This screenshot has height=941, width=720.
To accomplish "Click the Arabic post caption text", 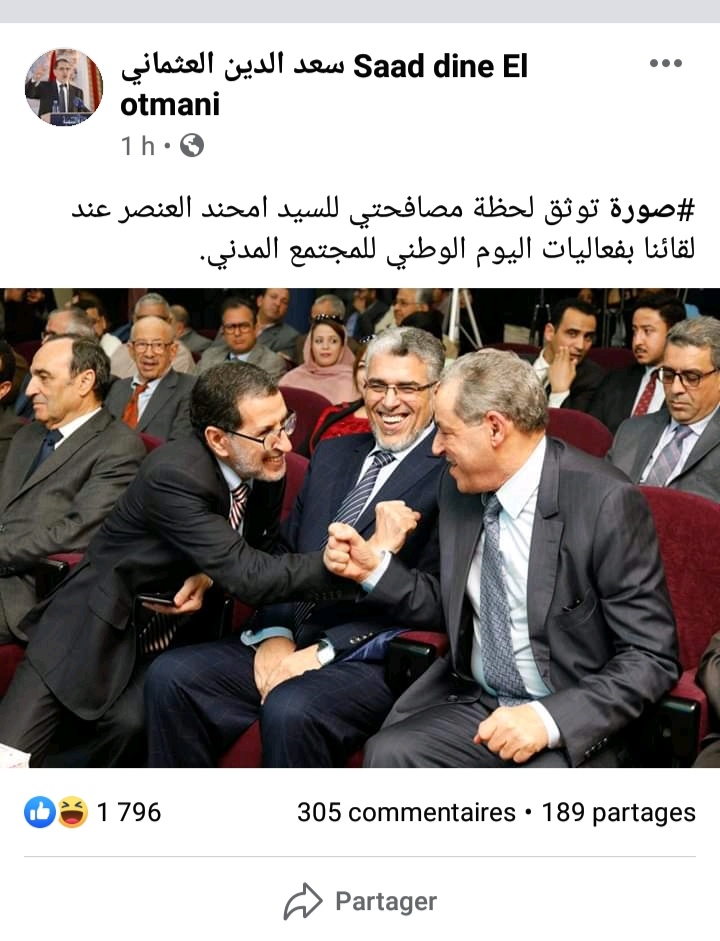I will (x=384, y=230).
